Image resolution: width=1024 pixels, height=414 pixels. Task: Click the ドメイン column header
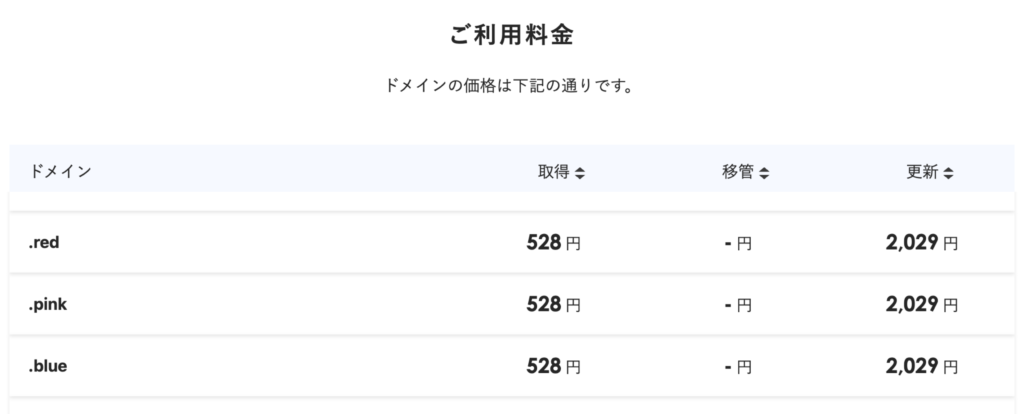click(x=61, y=172)
